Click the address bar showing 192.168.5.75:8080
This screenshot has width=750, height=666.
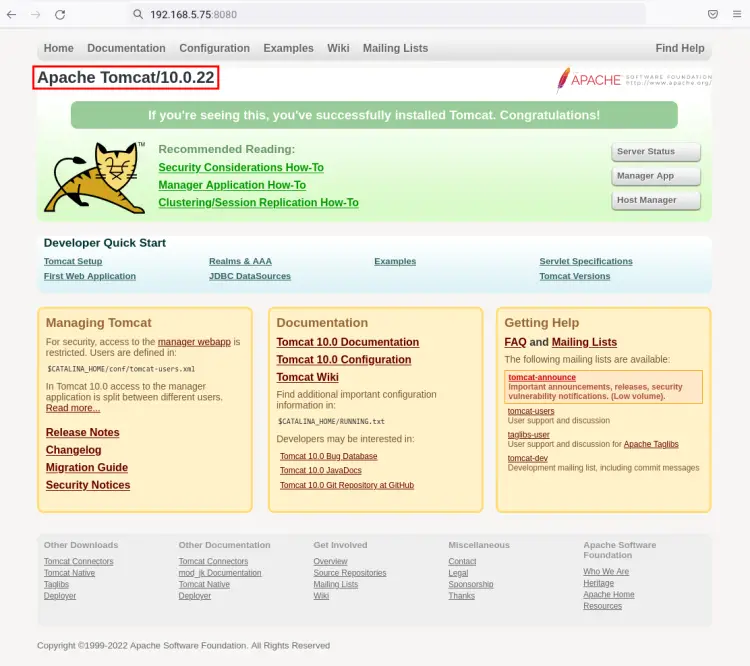point(387,14)
